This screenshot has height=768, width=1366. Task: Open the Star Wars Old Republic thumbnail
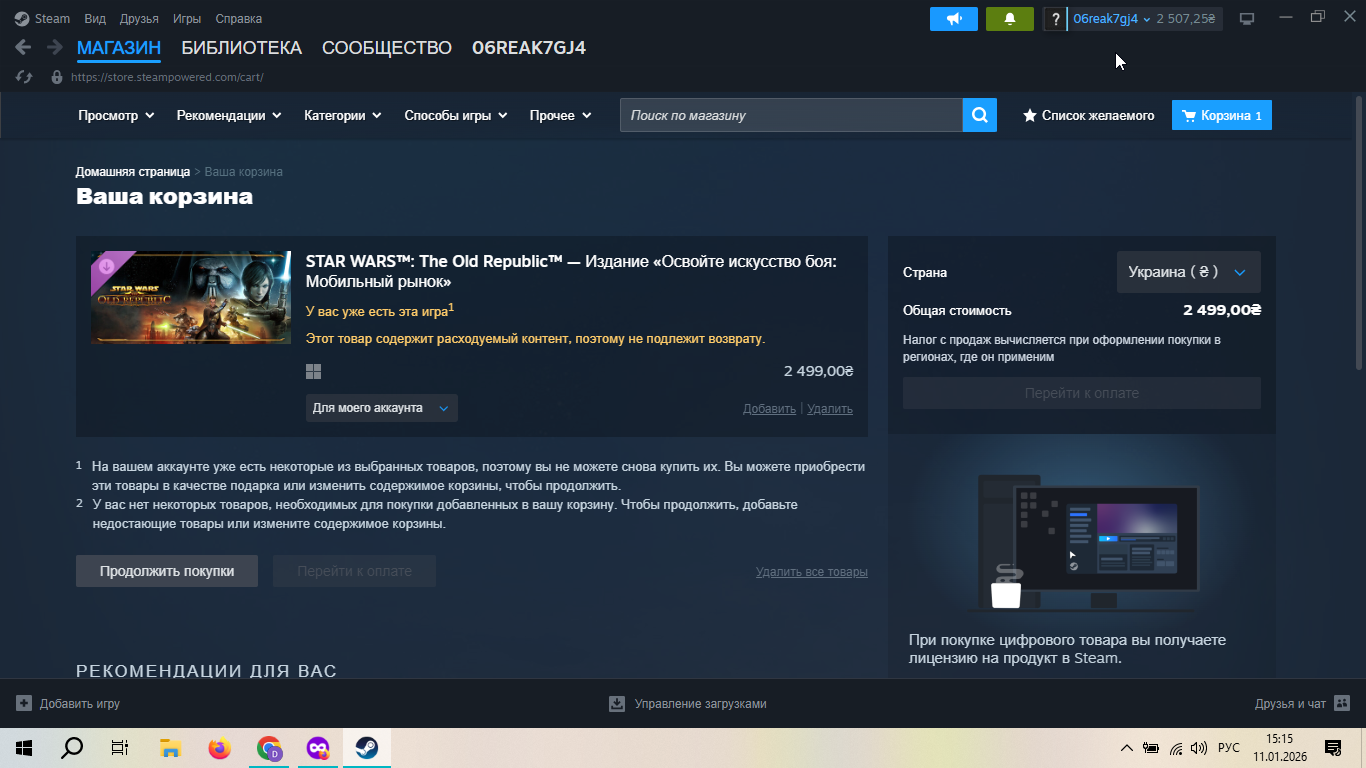tap(191, 297)
